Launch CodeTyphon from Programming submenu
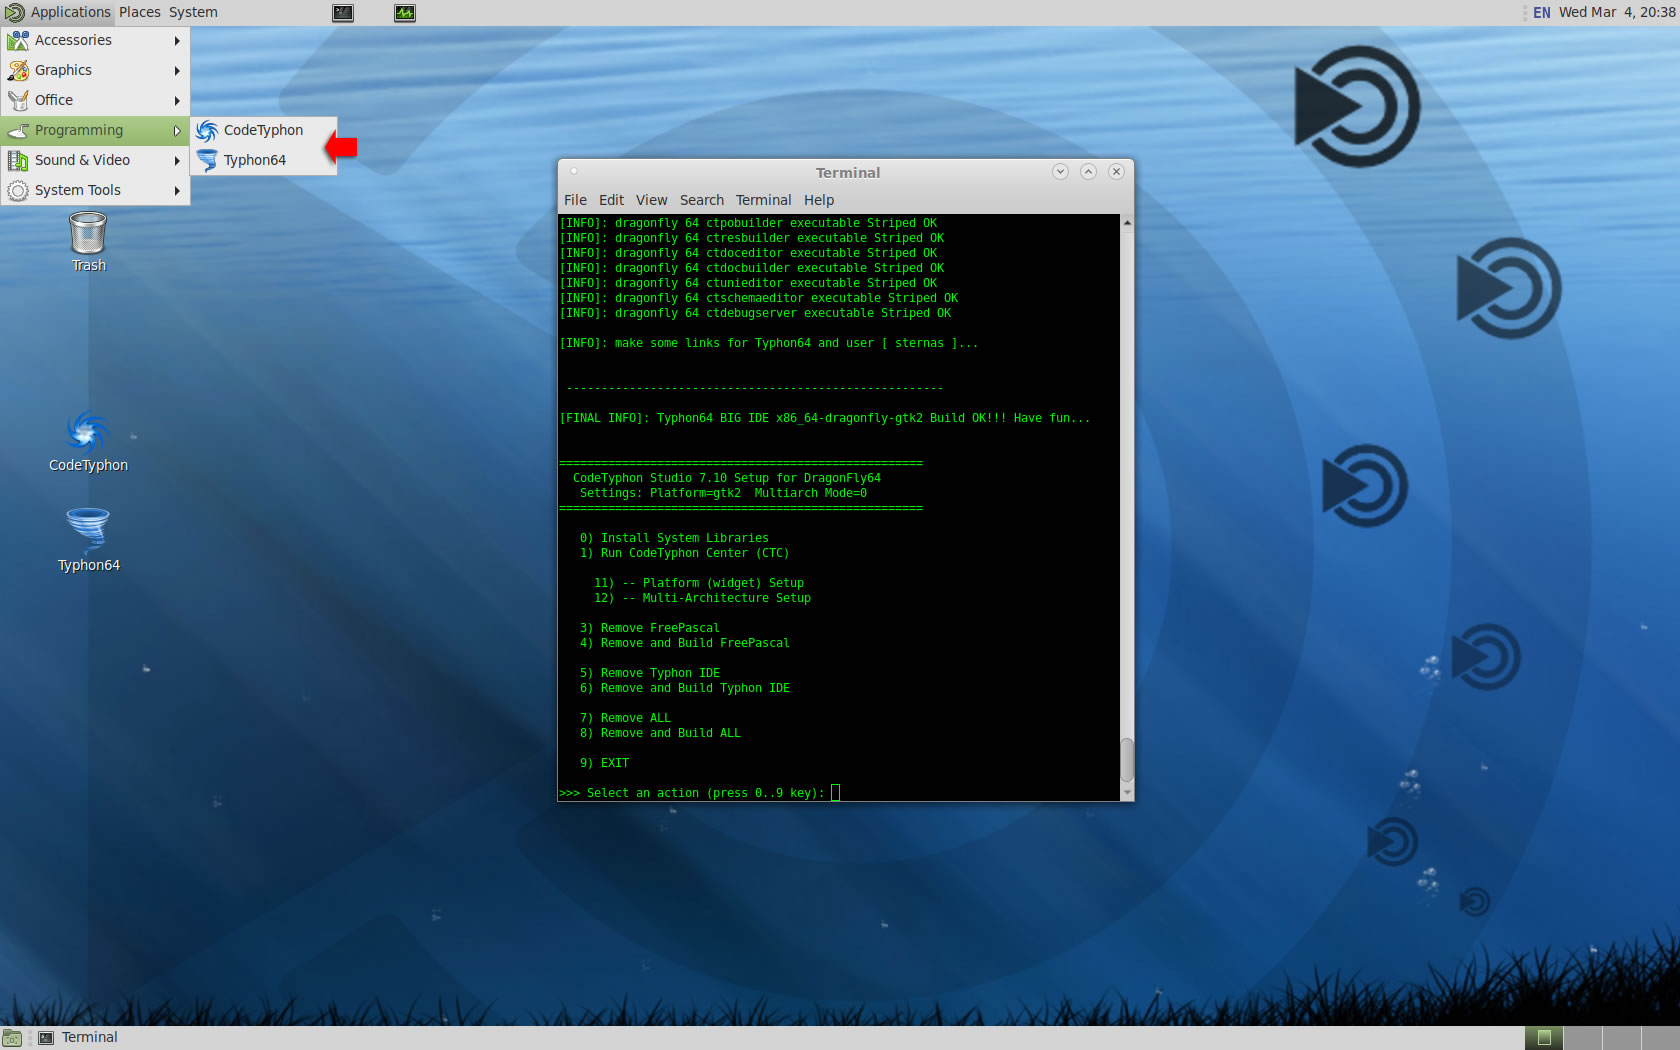Screen dimensions: 1680x1050 click(x=263, y=130)
